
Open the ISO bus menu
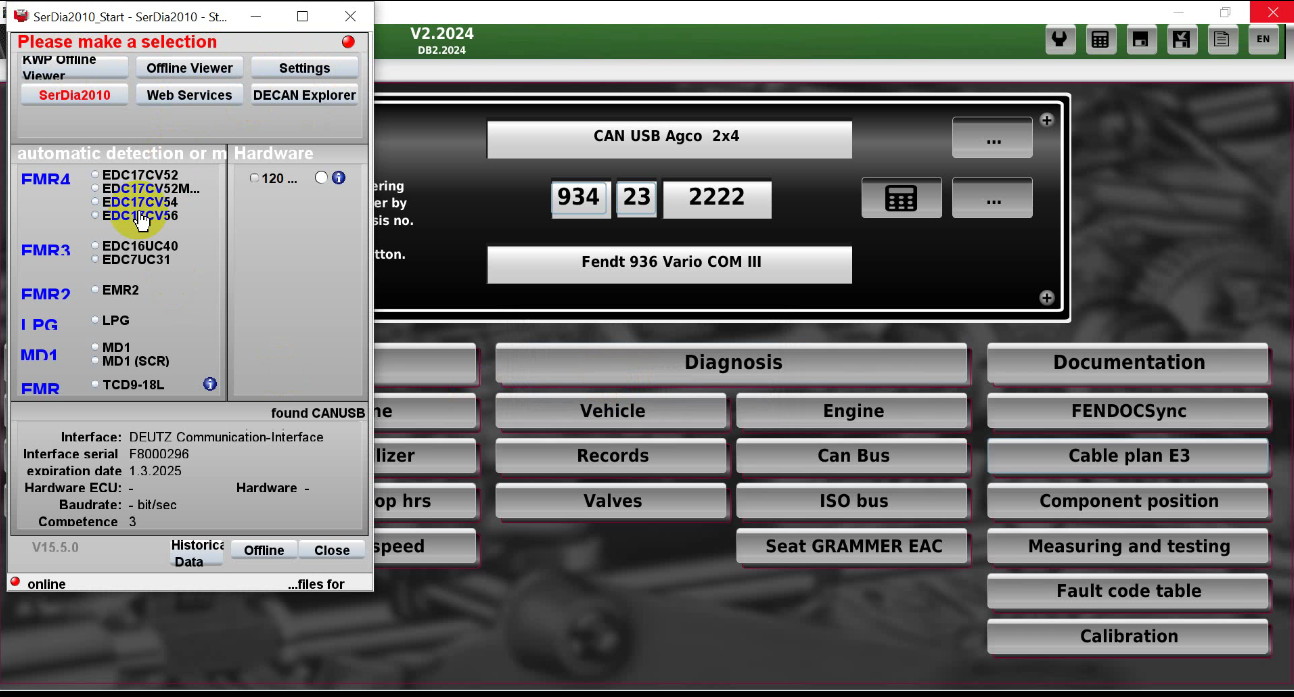click(x=852, y=501)
